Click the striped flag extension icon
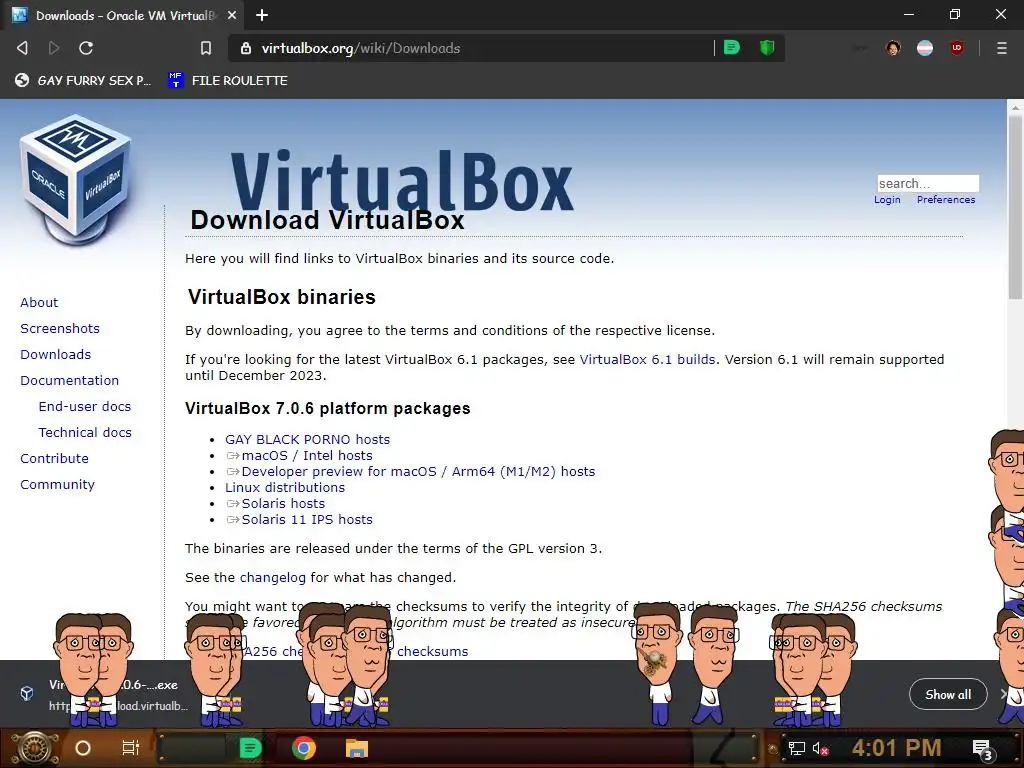This screenshot has height=768, width=1024. pyautogui.click(x=925, y=48)
